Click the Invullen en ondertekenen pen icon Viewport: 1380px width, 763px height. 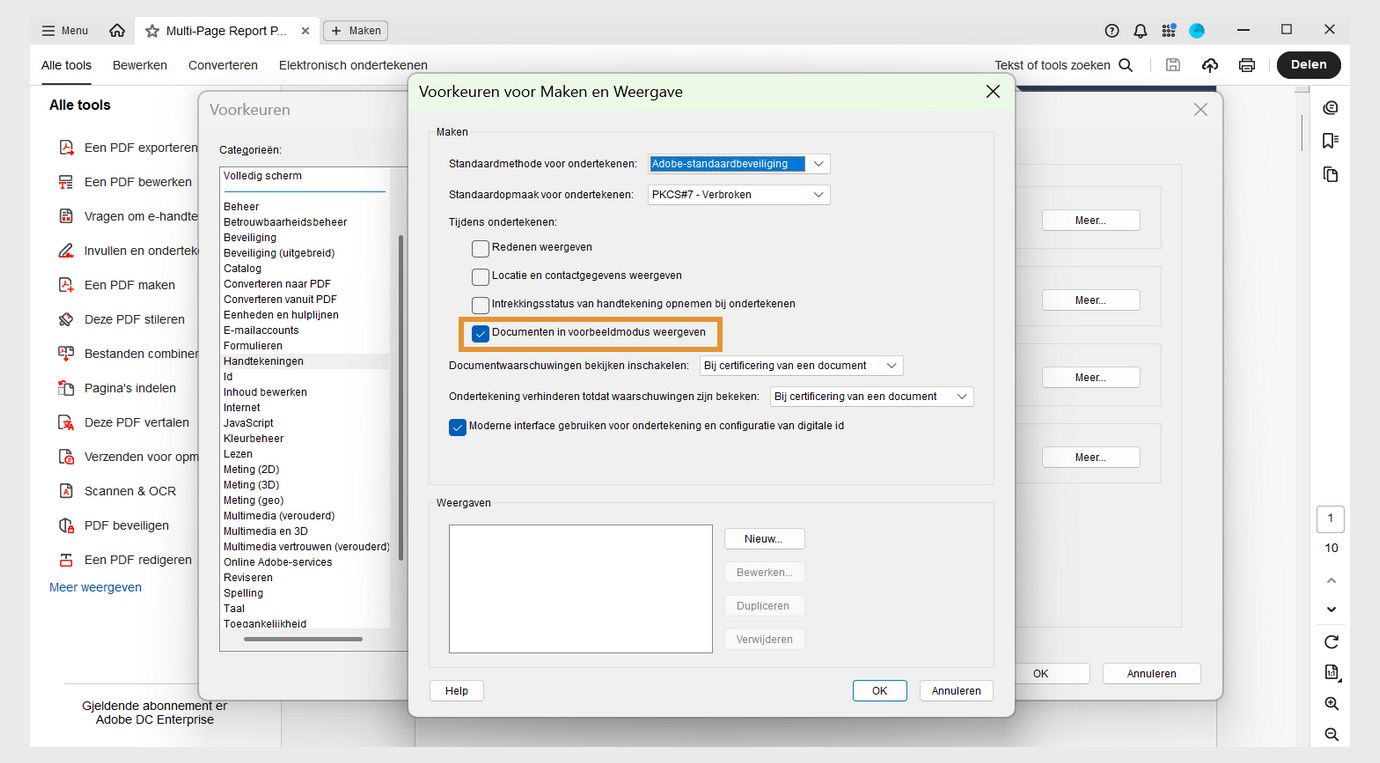pos(66,251)
